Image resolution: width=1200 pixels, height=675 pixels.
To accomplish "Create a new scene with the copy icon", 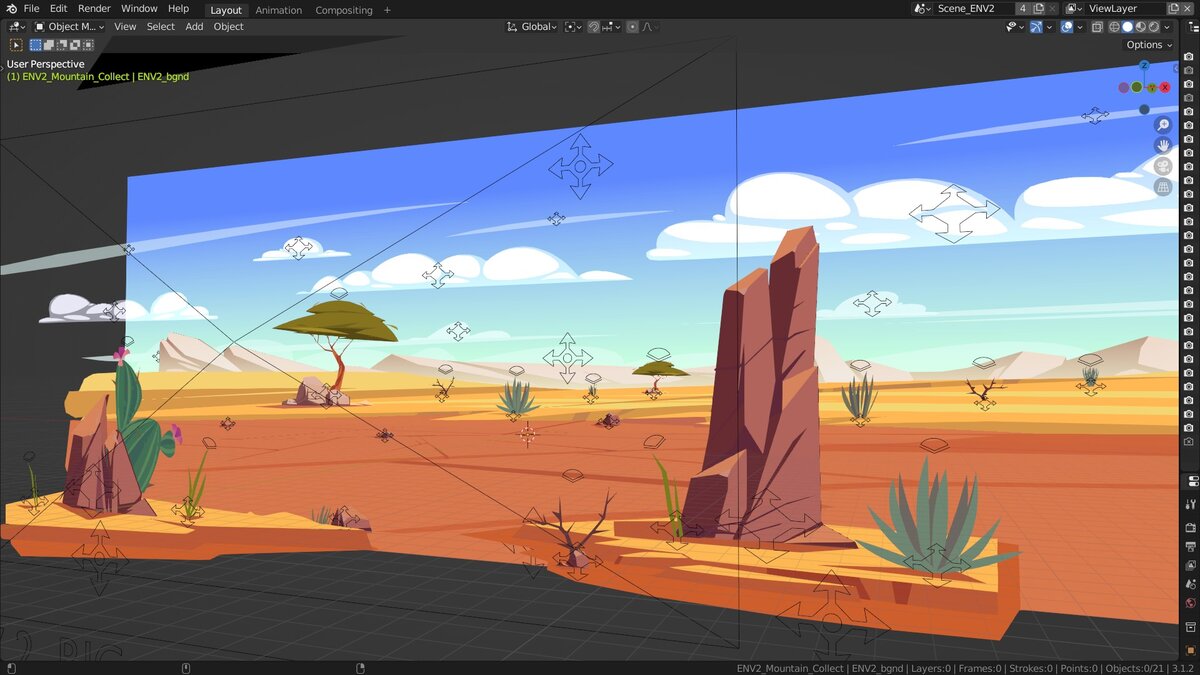I will click(1038, 9).
